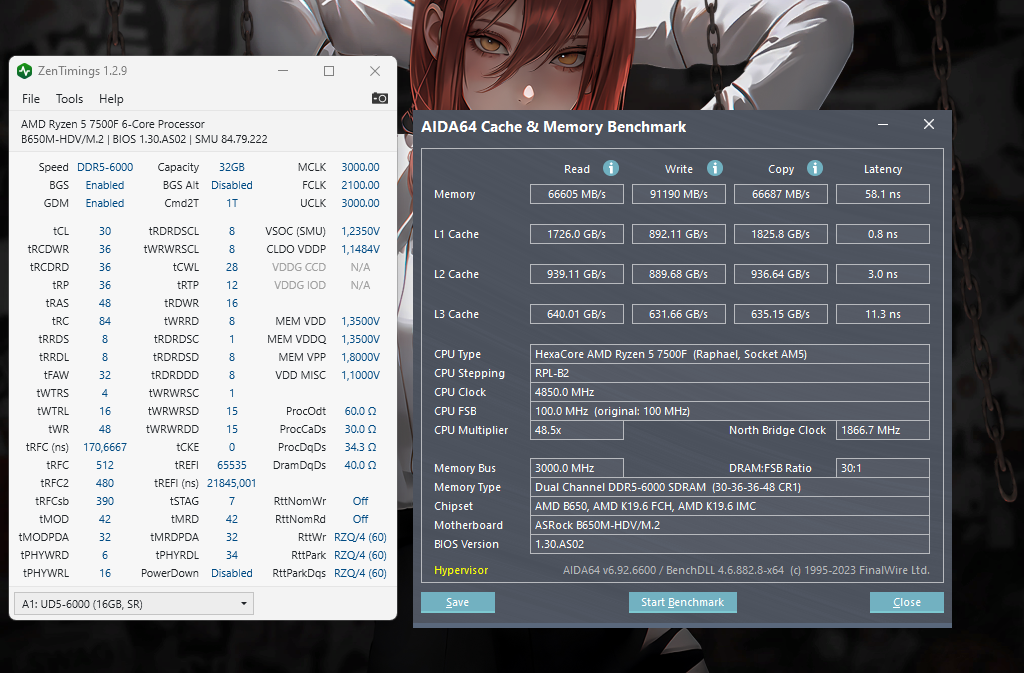Expand the A1: UD5-6000 module dropdown
Image resolution: width=1024 pixels, height=673 pixels.
tap(134, 604)
